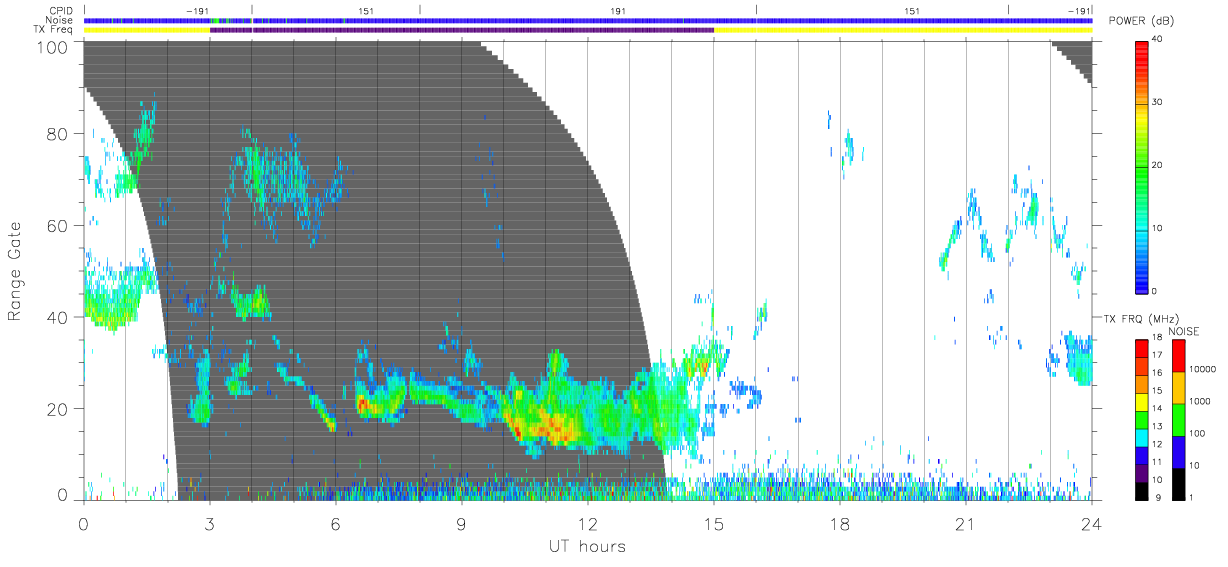The image size is (1228, 567).
Task: Click the TX FRQ legend label "11"
Action: pos(1155,463)
